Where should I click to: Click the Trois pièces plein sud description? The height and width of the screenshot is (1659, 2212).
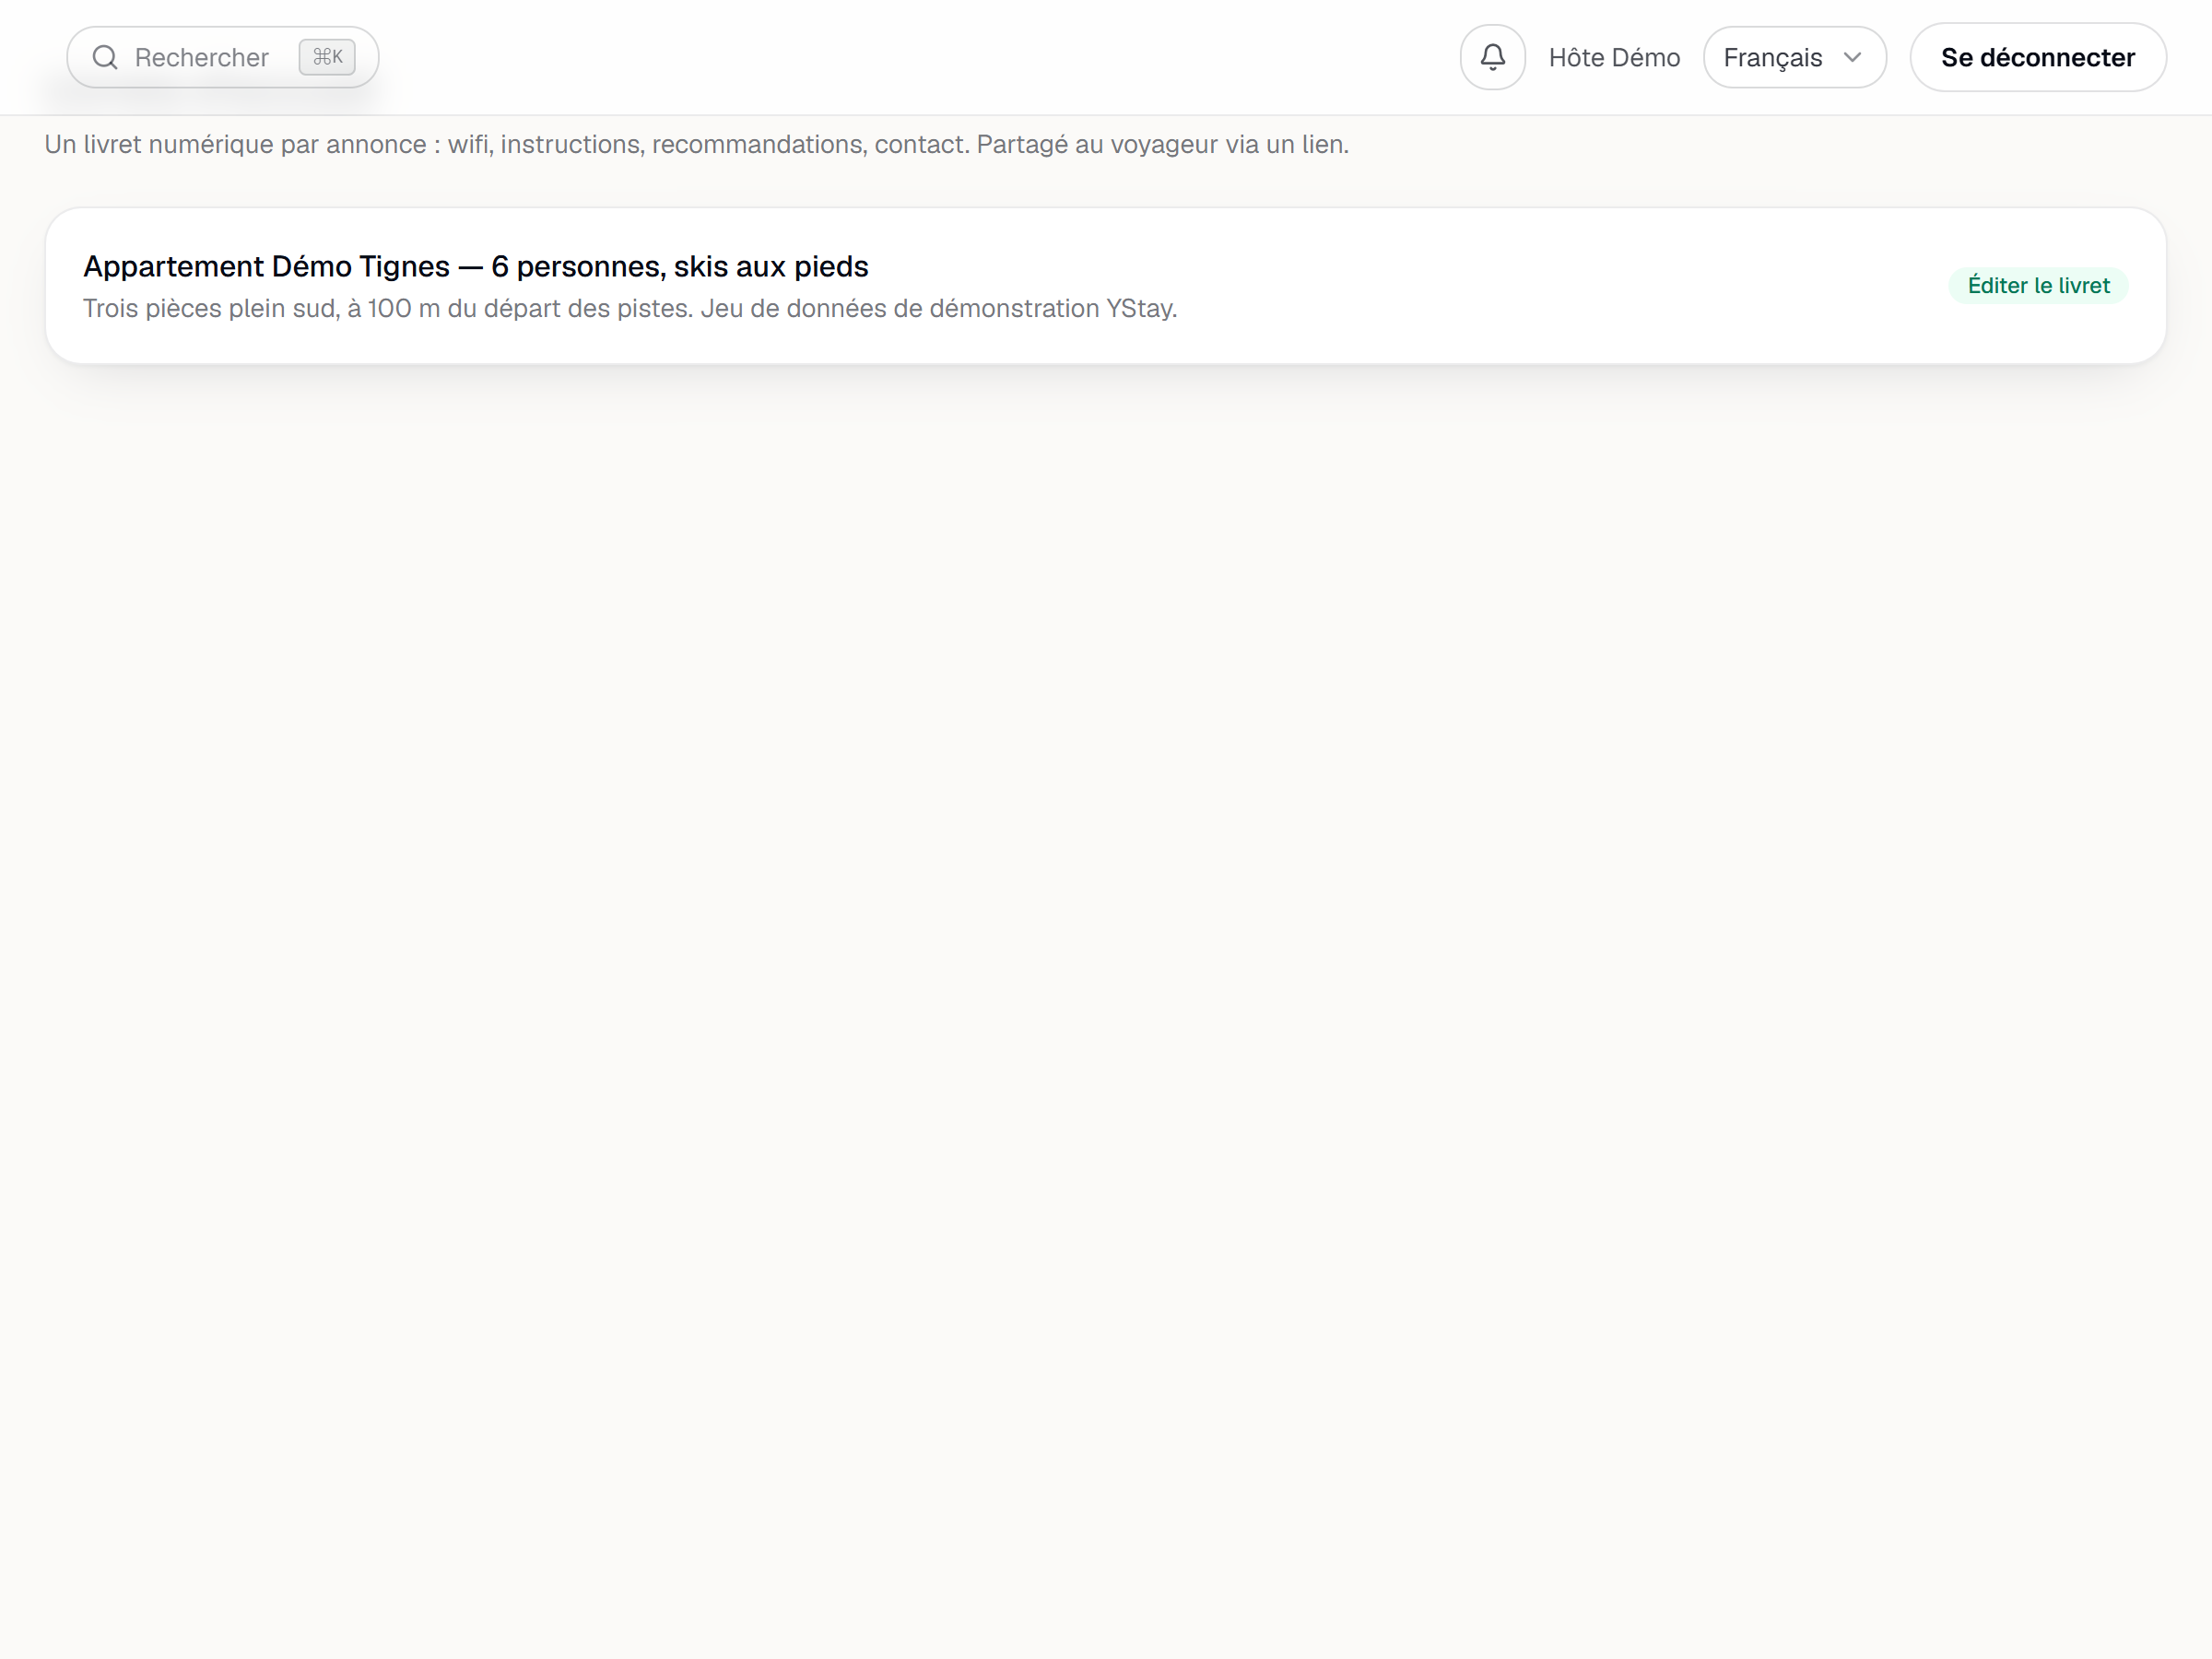coord(630,309)
